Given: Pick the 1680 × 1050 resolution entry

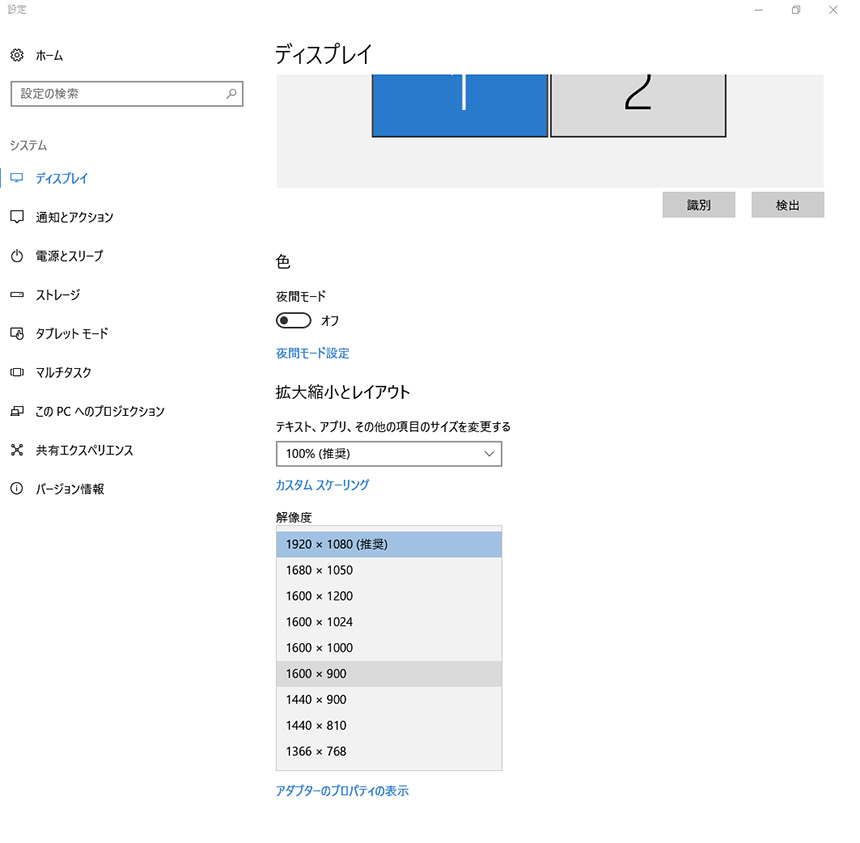Looking at the screenshot, I should click(388, 570).
